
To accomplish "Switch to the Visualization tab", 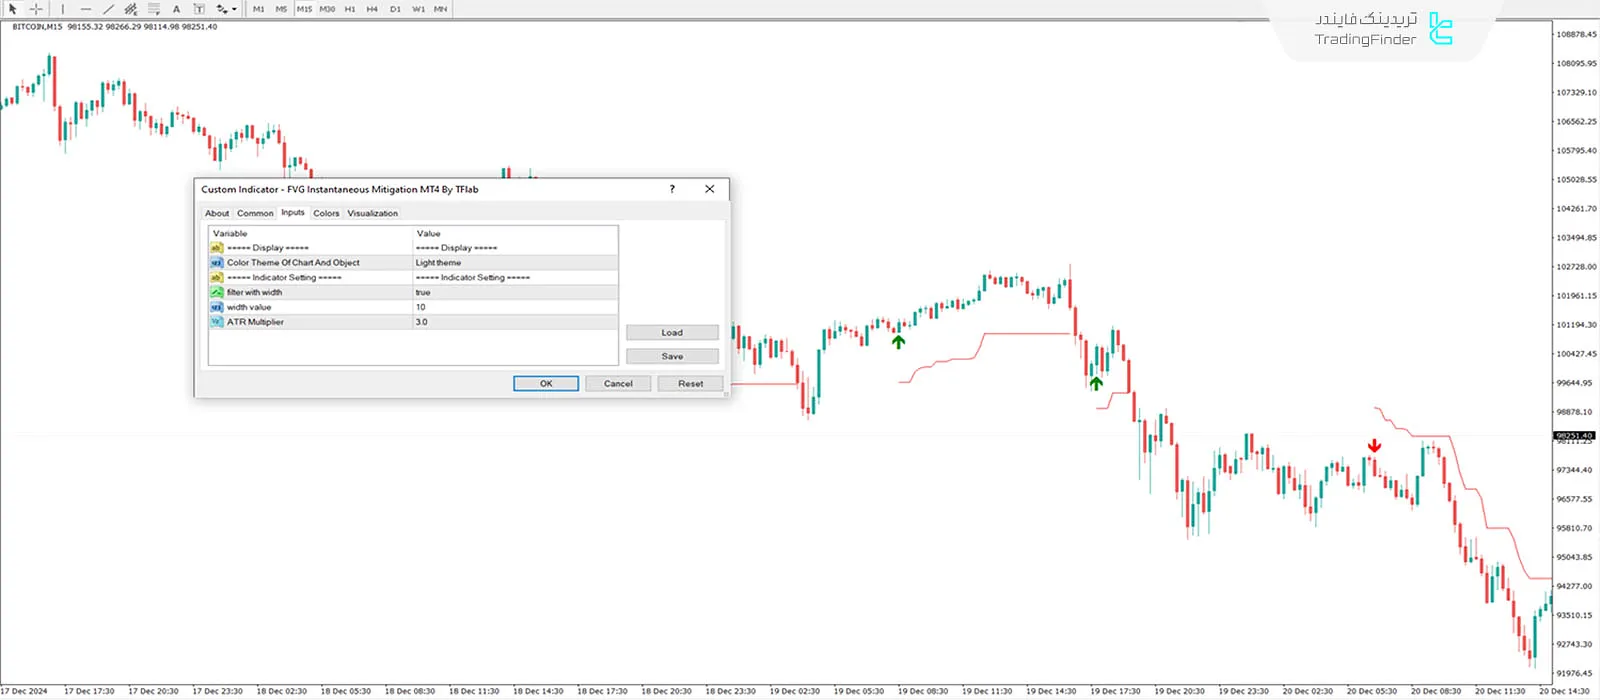I will [x=372, y=213].
